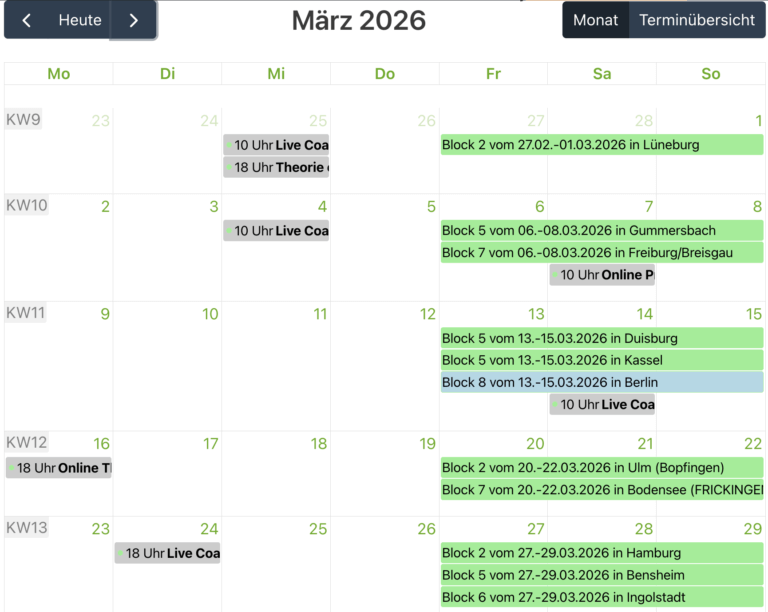The height and width of the screenshot is (612, 768).
Task: Open Block 2 event in Ulm (Bopfingen)
Action: [601, 468]
